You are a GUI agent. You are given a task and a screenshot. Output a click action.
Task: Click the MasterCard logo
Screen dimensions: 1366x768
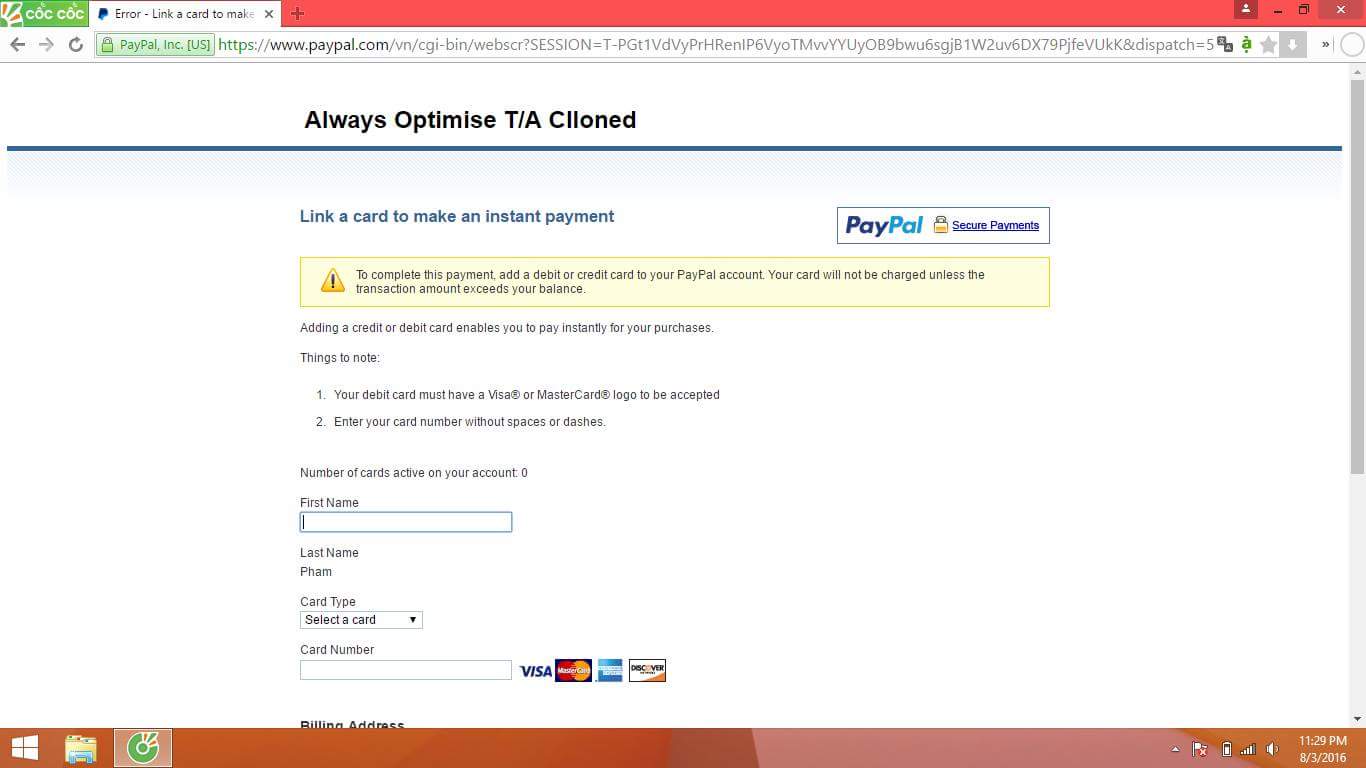point(573,671)
